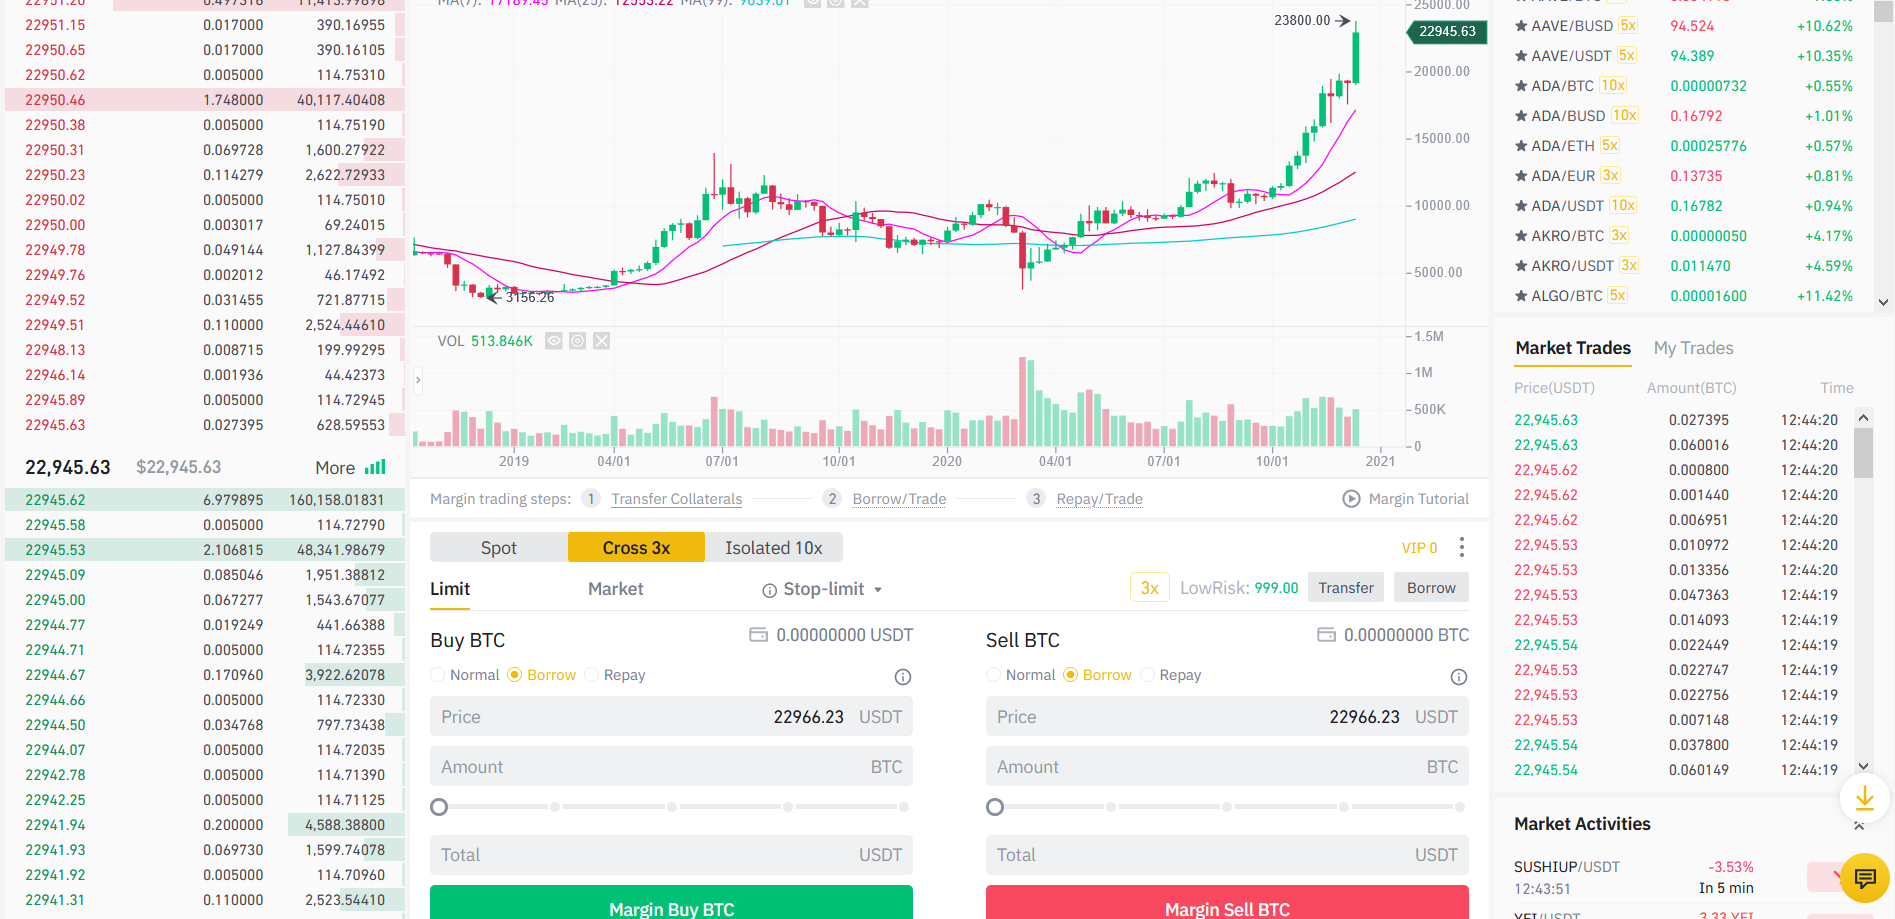The image size is (1895, 919).
Task: Open the three-dot options menu beside VIP 0
Action: (1462, 547)
